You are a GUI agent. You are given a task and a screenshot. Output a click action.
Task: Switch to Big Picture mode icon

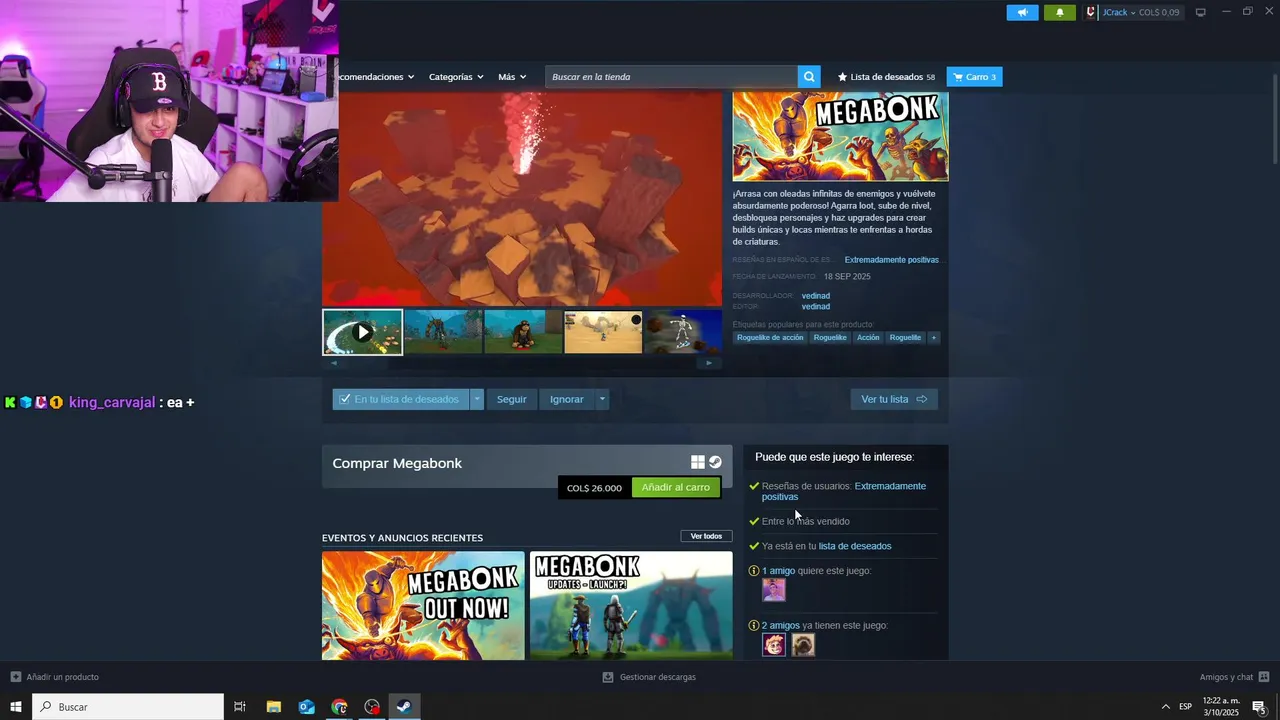click(x=1201, y=12)
